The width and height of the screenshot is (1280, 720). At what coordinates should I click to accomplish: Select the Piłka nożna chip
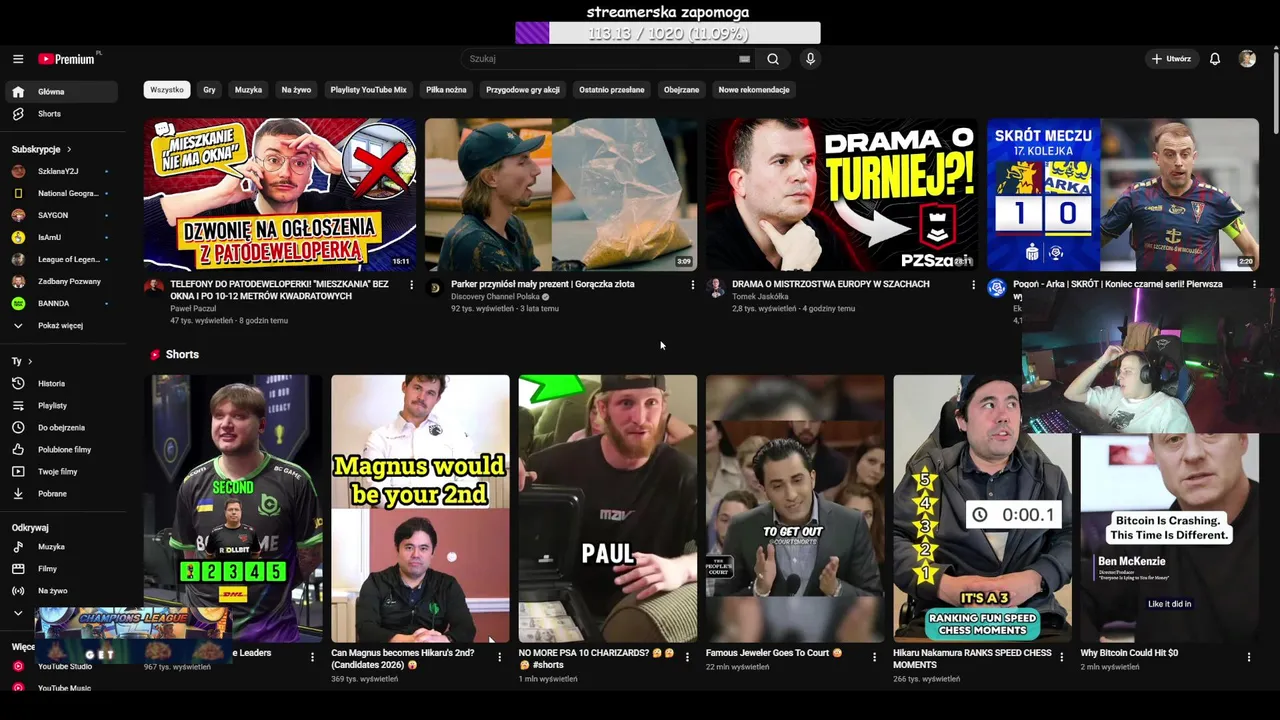pyautogui.click(x=446, y=90)
